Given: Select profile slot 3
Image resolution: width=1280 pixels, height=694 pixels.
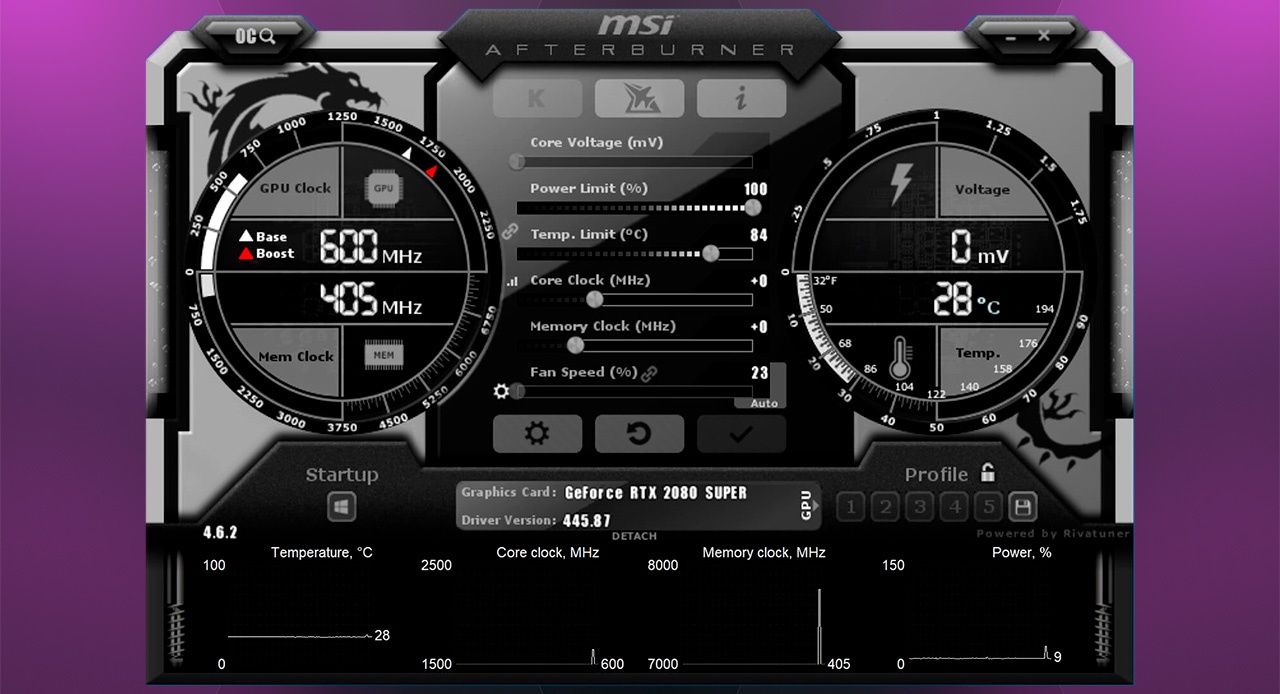Looking at the screenshot, I should point(920,507).
